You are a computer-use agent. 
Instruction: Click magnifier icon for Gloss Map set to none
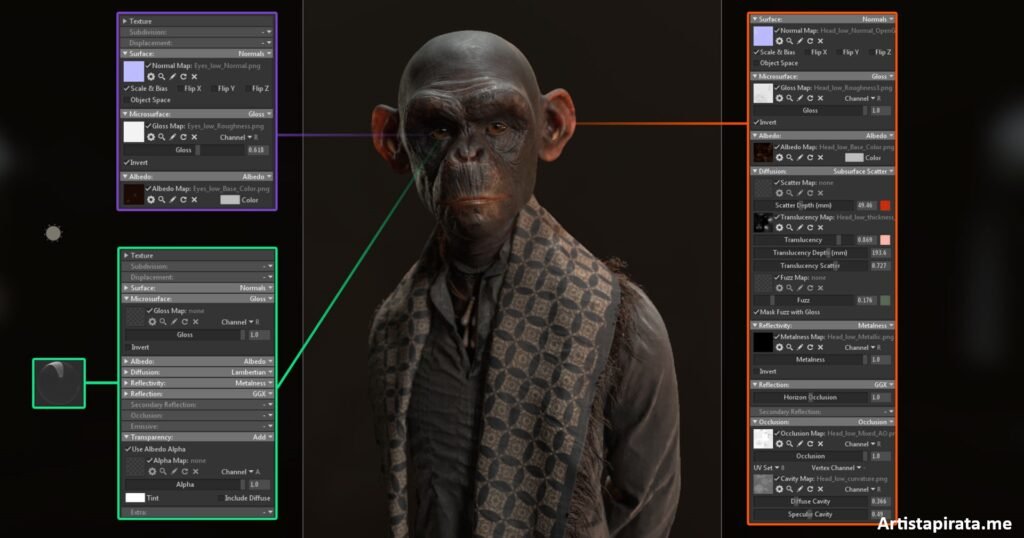(163, 322)
